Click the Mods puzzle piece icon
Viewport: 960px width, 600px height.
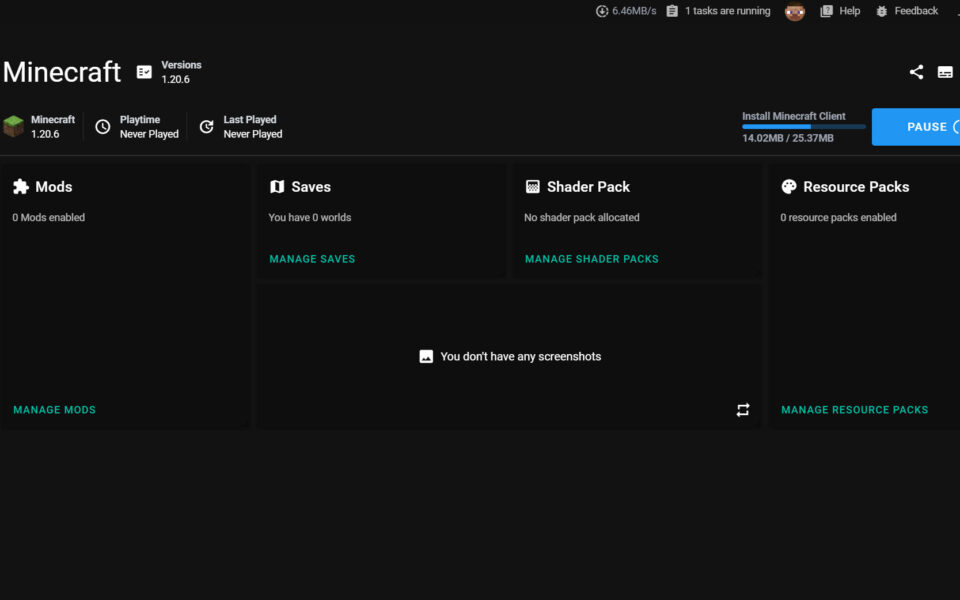pyautogui.click(x=21, y=187)
